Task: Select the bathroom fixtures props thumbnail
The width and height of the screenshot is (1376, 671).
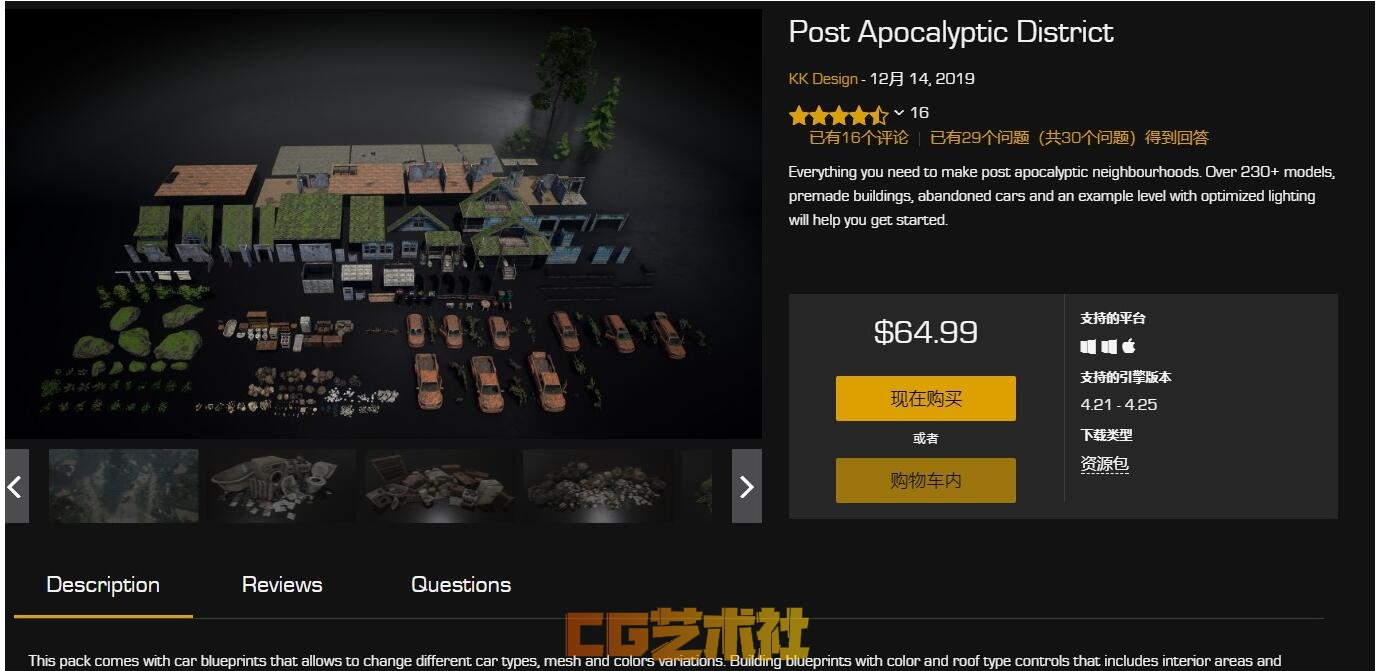Action: pos(282,486)
